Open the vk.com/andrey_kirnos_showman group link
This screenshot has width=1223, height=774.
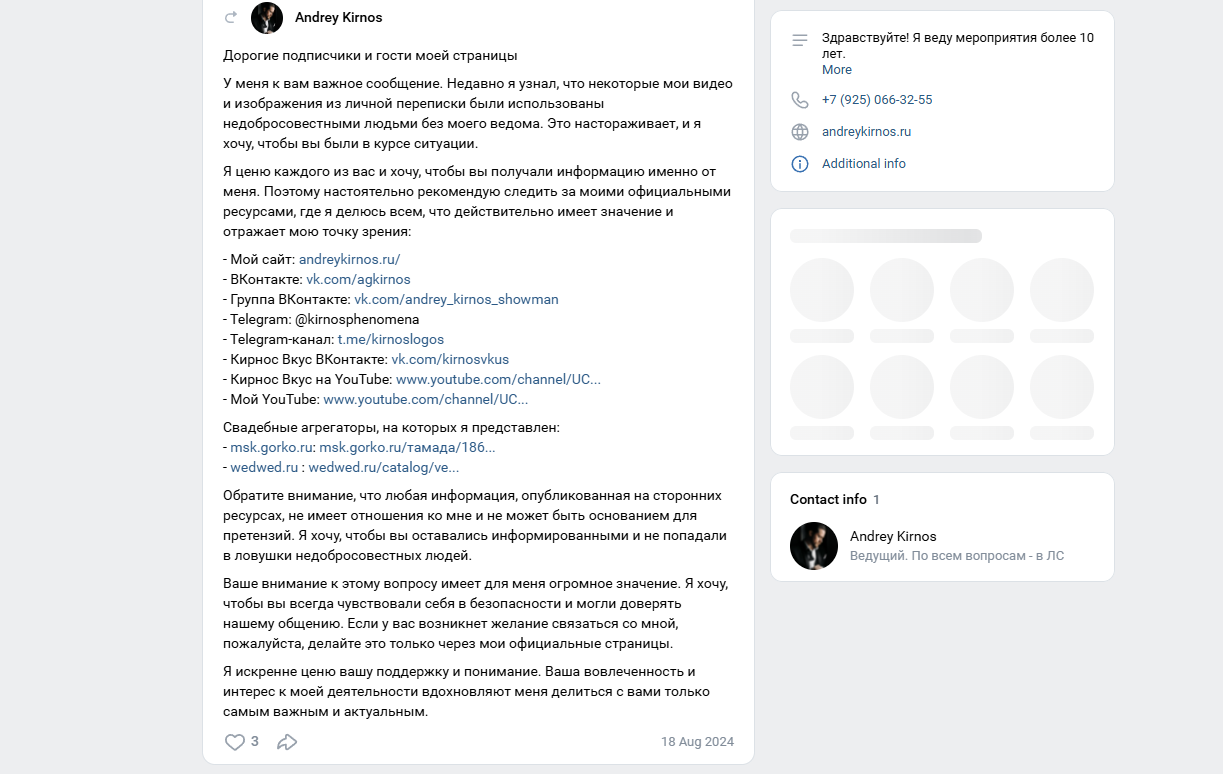tap(456, 299)
